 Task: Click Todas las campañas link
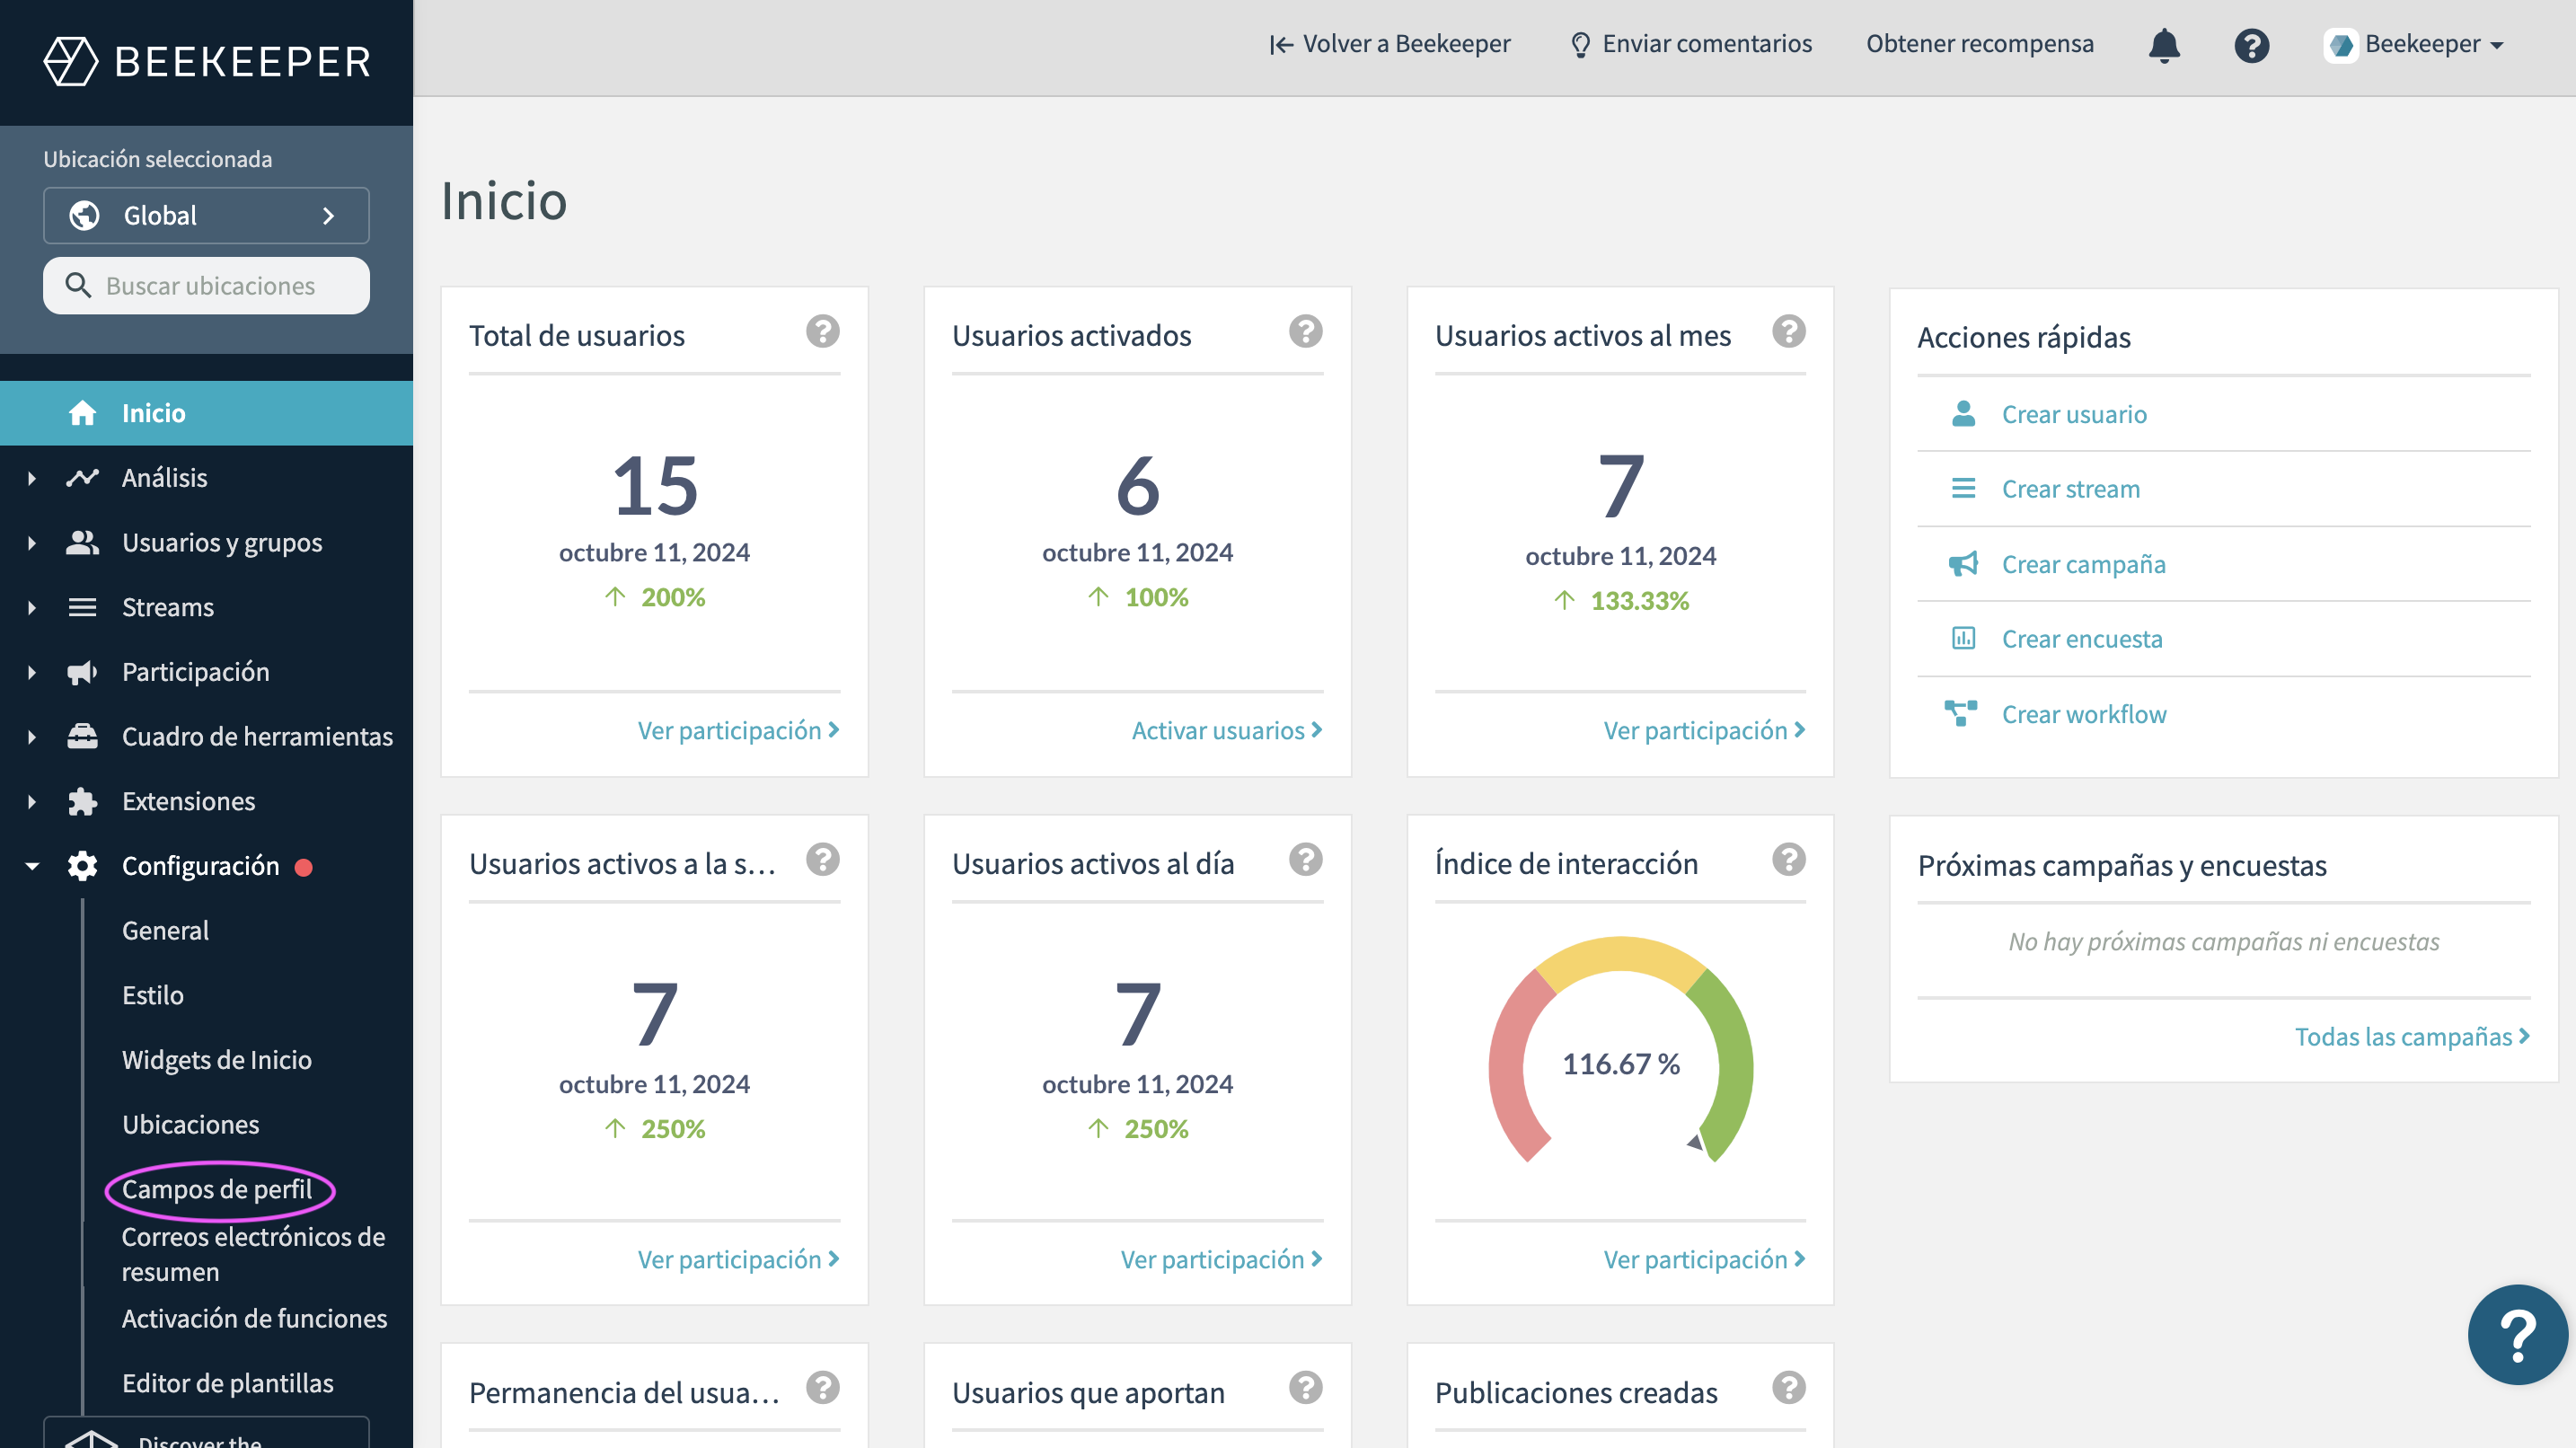[2411, 1036]
